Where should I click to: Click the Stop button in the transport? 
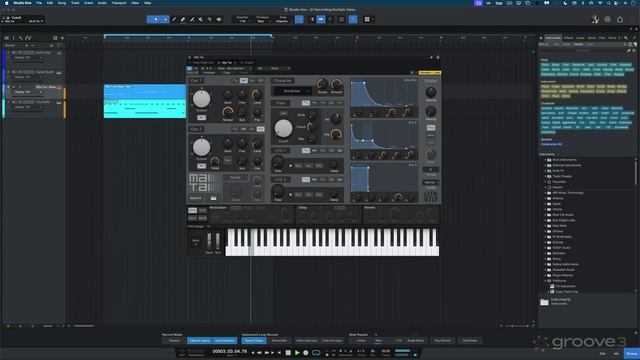pyautogui.click(x=288, y=353)
